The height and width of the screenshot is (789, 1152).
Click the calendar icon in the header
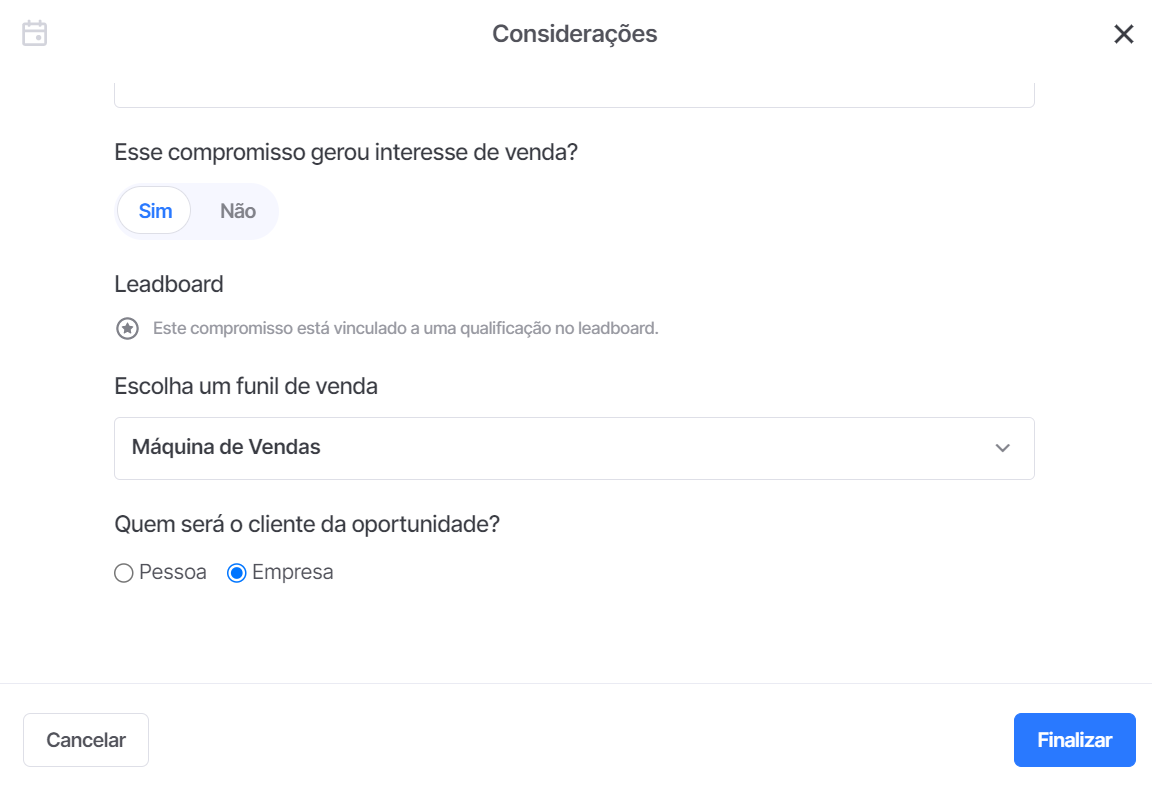click(x=35, y=33)
